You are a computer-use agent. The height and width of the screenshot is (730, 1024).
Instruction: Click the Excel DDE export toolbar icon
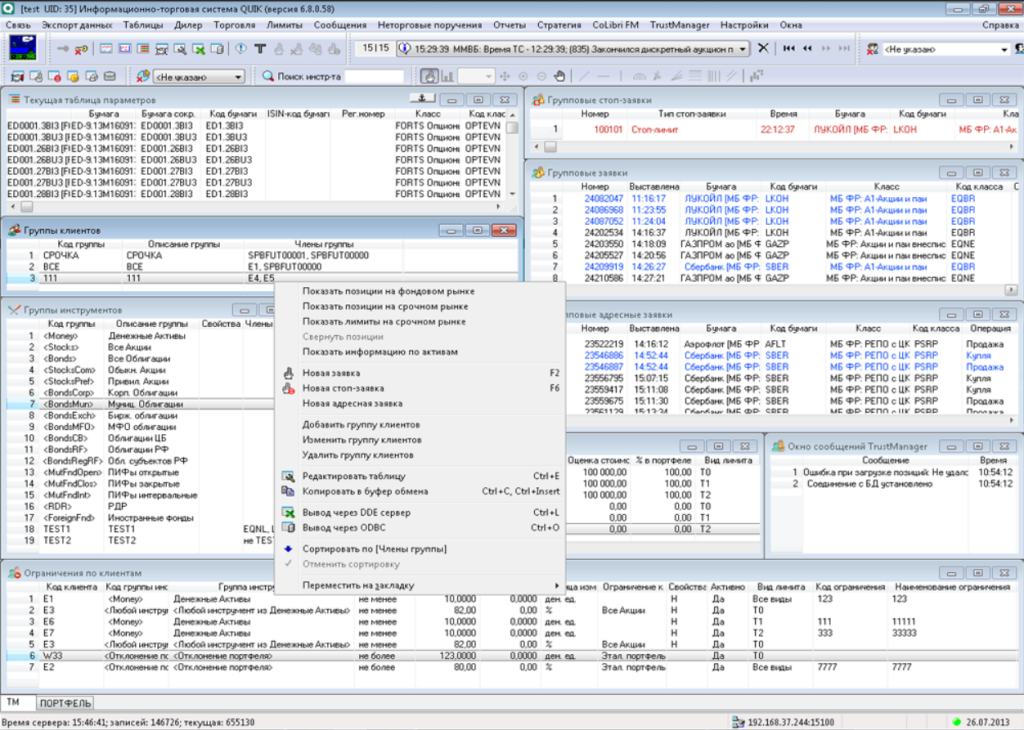200,48
